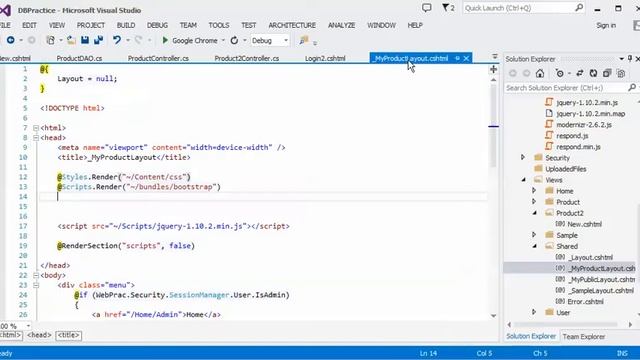This screenshot has width=640, height=360.
Task: Click the Find in Files toolbar icon
Action: tap(304, 40)
